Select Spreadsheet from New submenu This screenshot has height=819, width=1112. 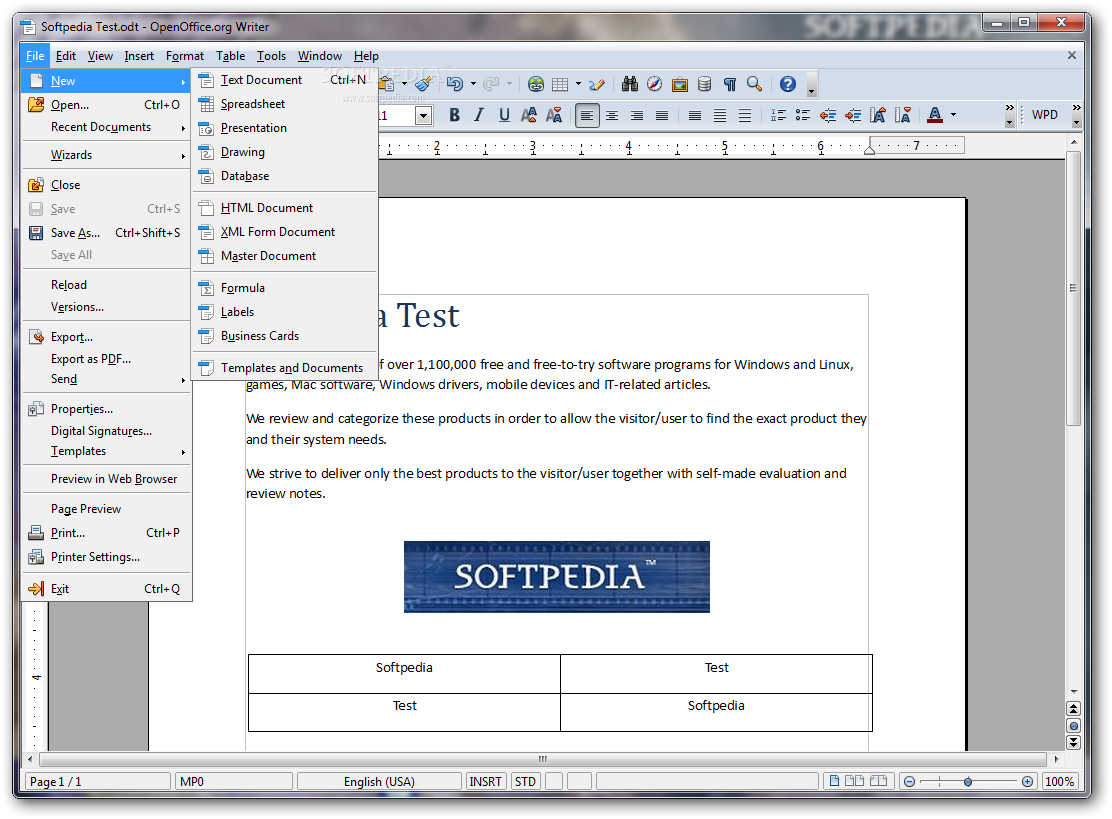pos(285,104)
